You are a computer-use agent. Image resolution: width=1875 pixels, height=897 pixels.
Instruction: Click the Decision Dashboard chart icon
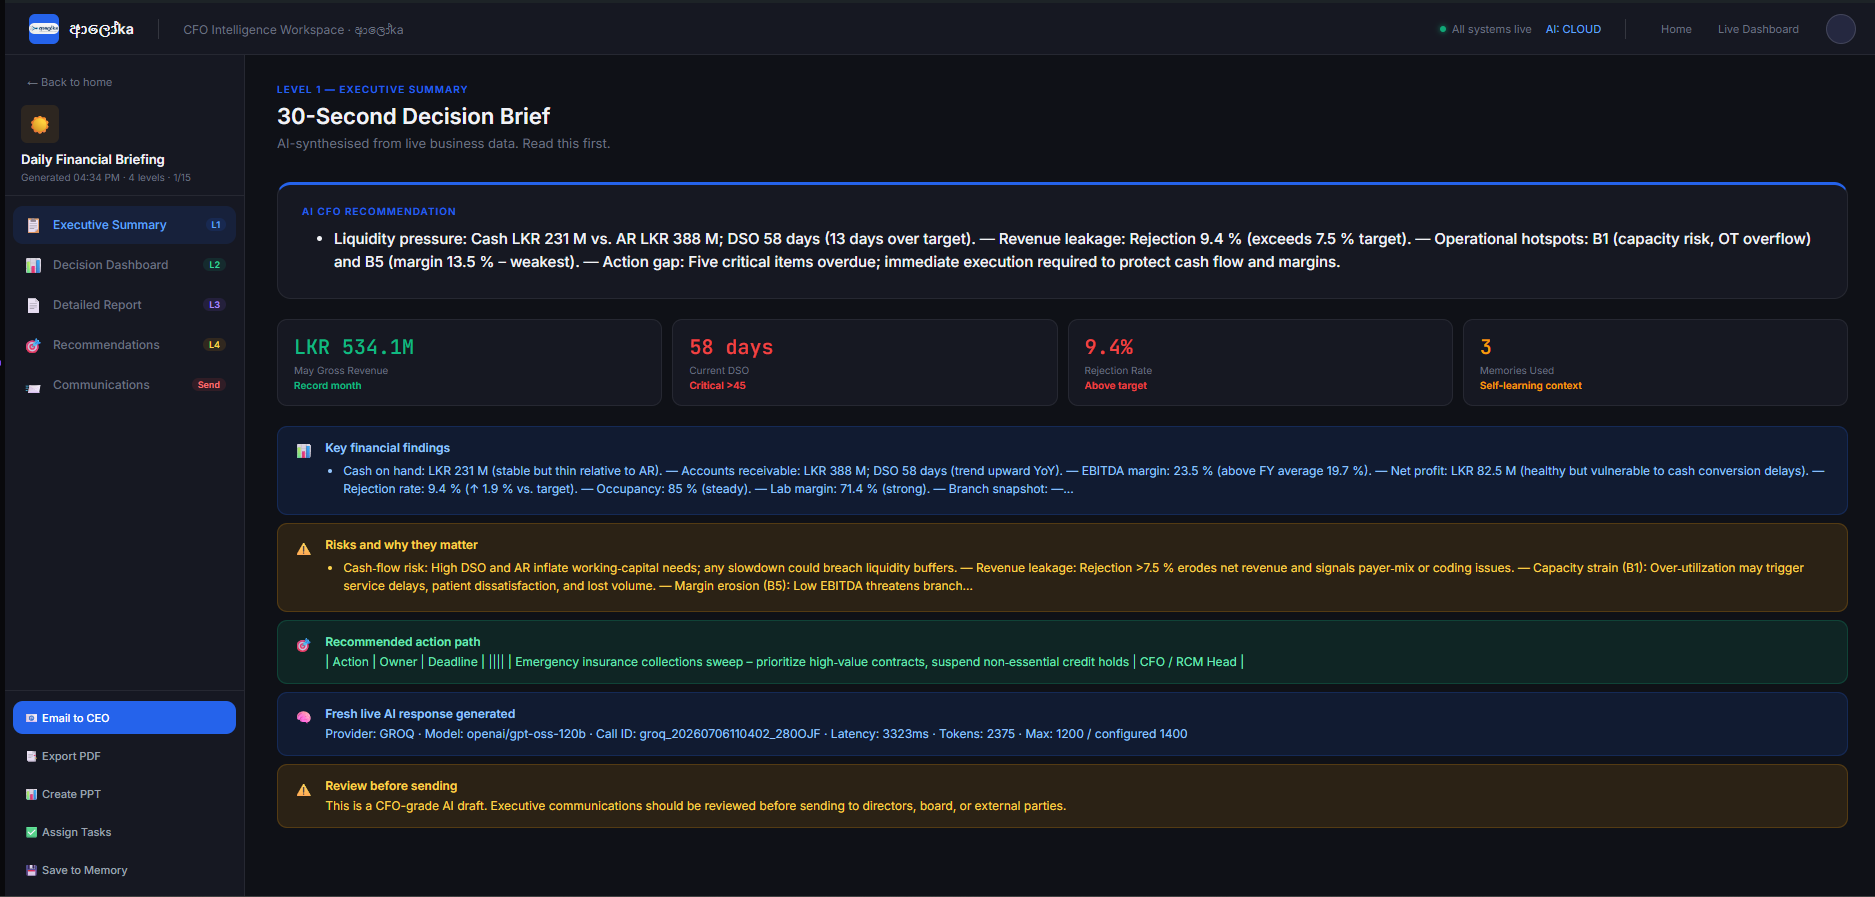click(x=33, y=265)
